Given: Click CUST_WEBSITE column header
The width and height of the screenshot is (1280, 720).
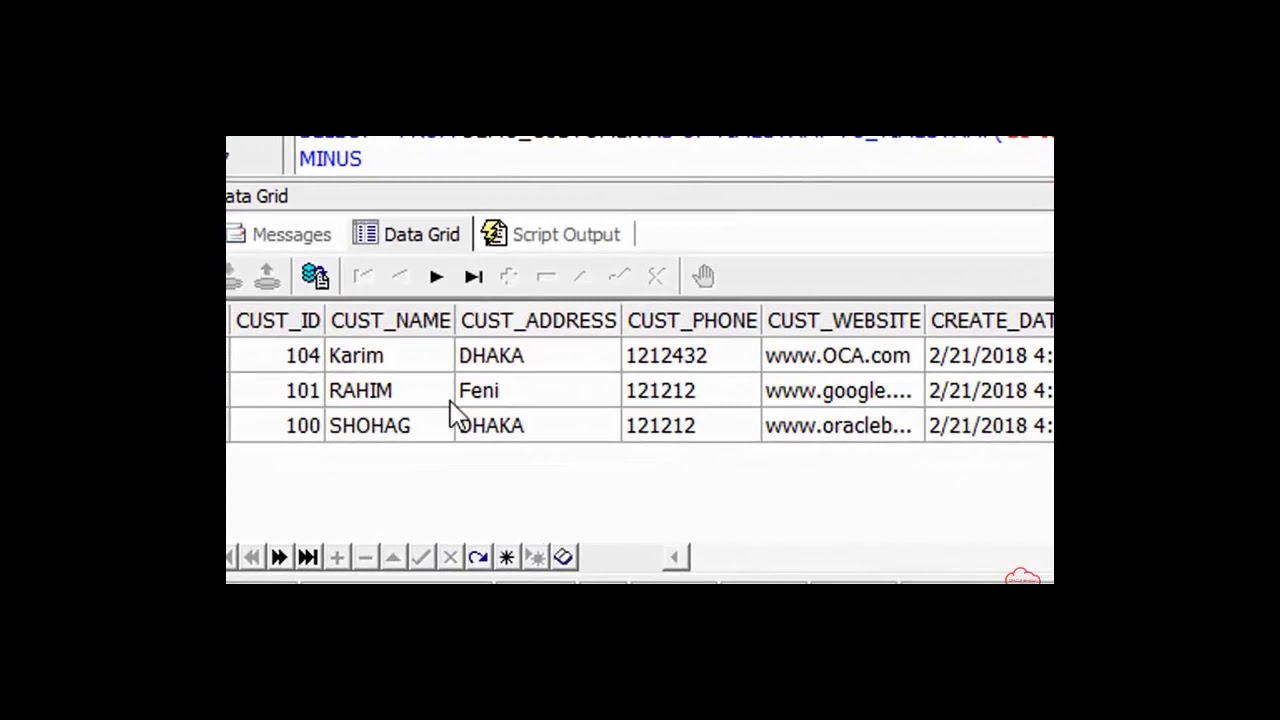Looking at the screenshot, I should 843,320.
